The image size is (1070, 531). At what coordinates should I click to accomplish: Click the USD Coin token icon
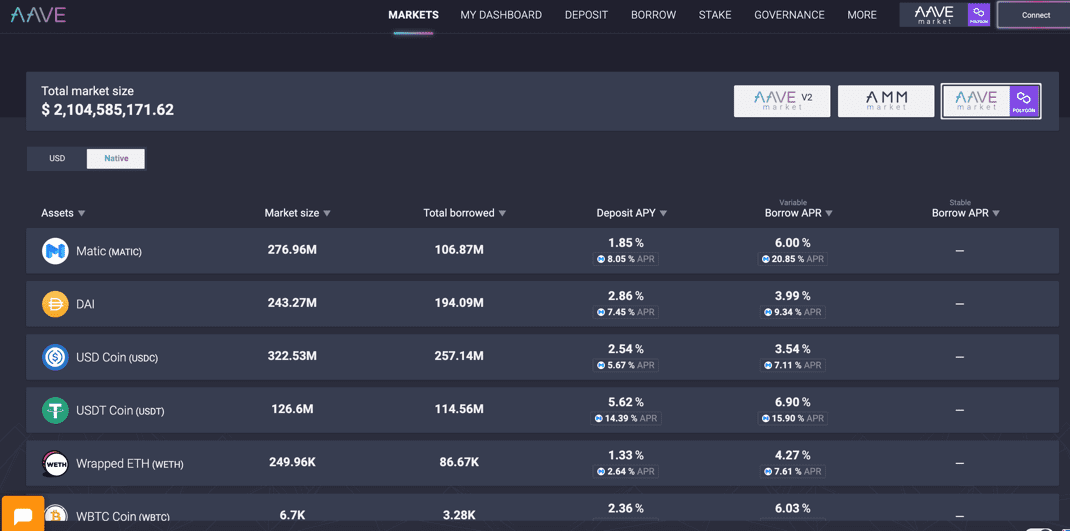[55, 357]
